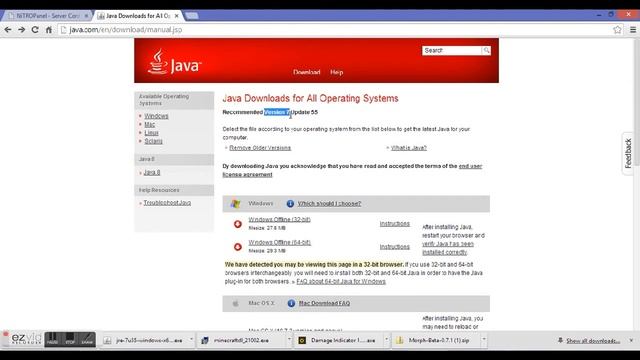Viewport: 640px width, 360px height.
Task: Open the Java 8 sidebar link
Action: [152, 173]
